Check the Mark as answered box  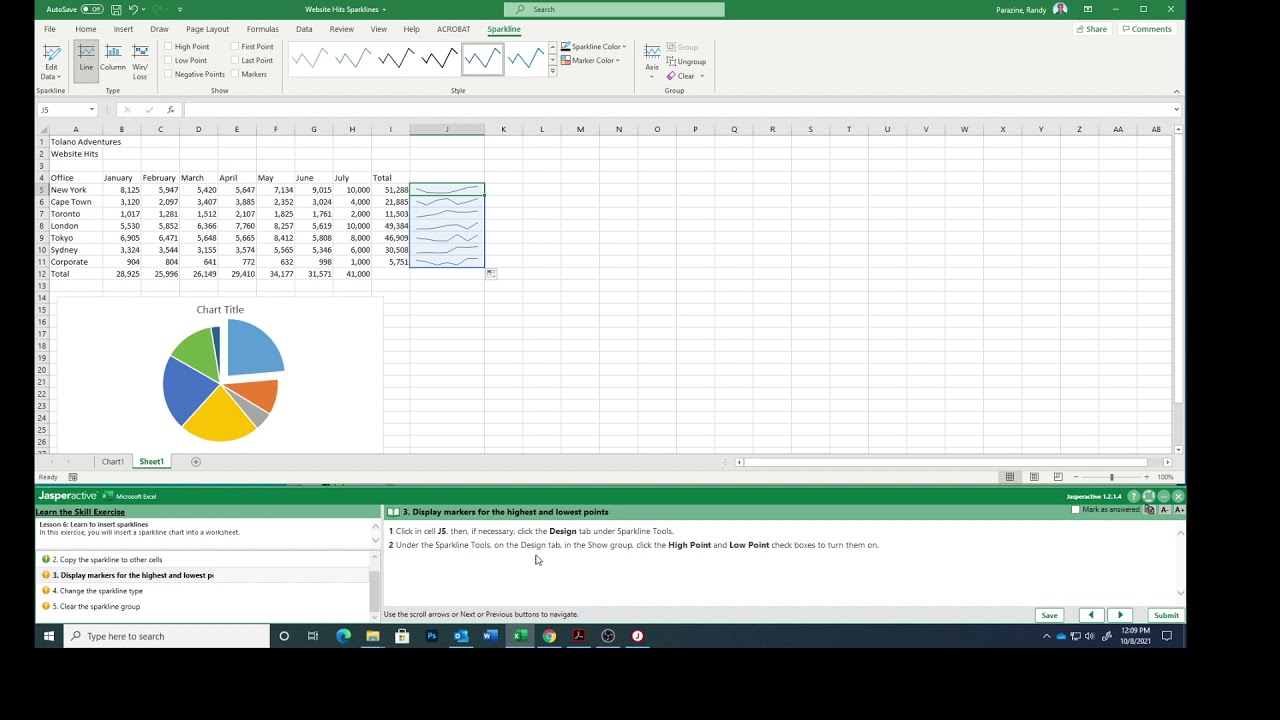1076,510
